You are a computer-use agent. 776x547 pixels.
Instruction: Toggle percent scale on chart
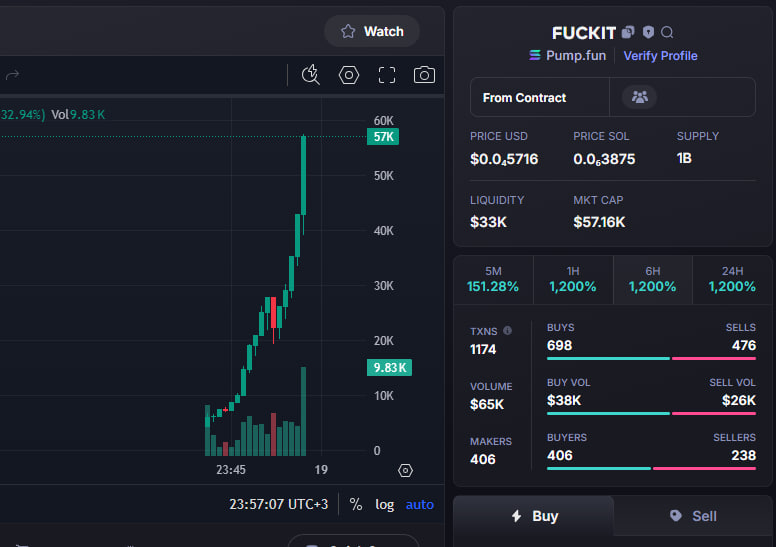pyautogui.click(x=355, y=504)
